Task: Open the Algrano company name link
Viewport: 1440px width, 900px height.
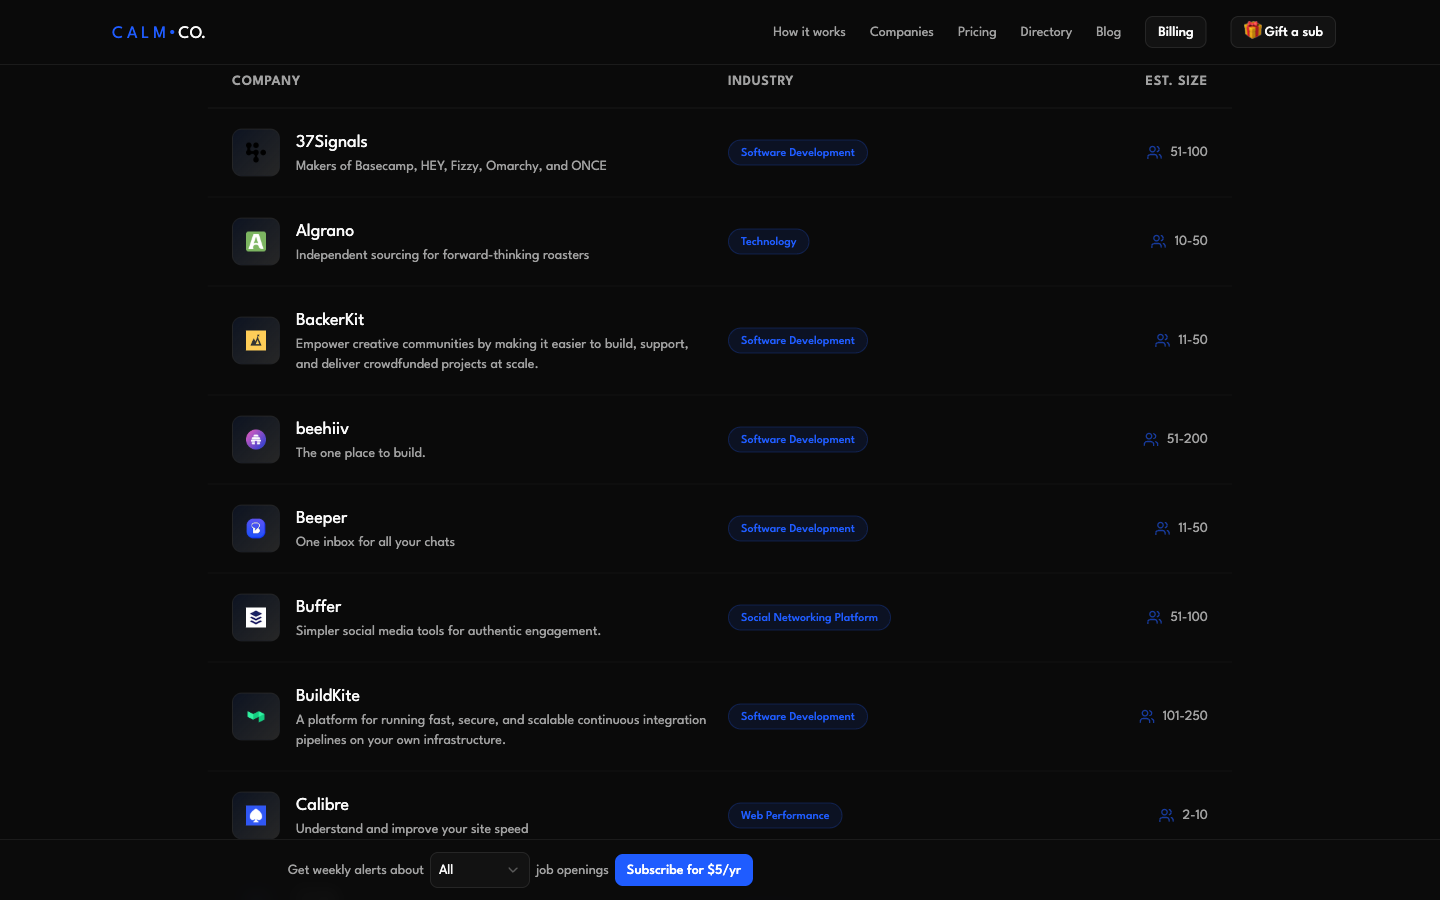Action: click(x=325, y=230)
